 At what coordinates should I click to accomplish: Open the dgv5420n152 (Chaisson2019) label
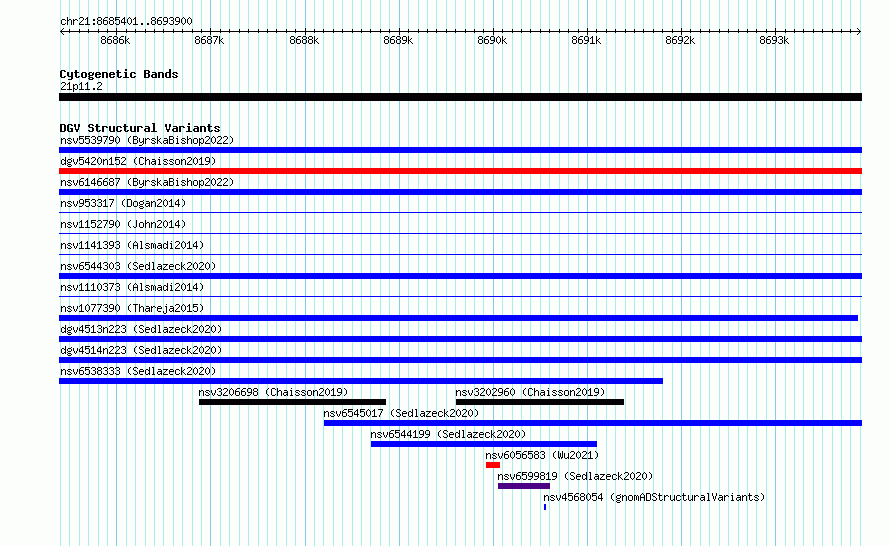(138, 161)
